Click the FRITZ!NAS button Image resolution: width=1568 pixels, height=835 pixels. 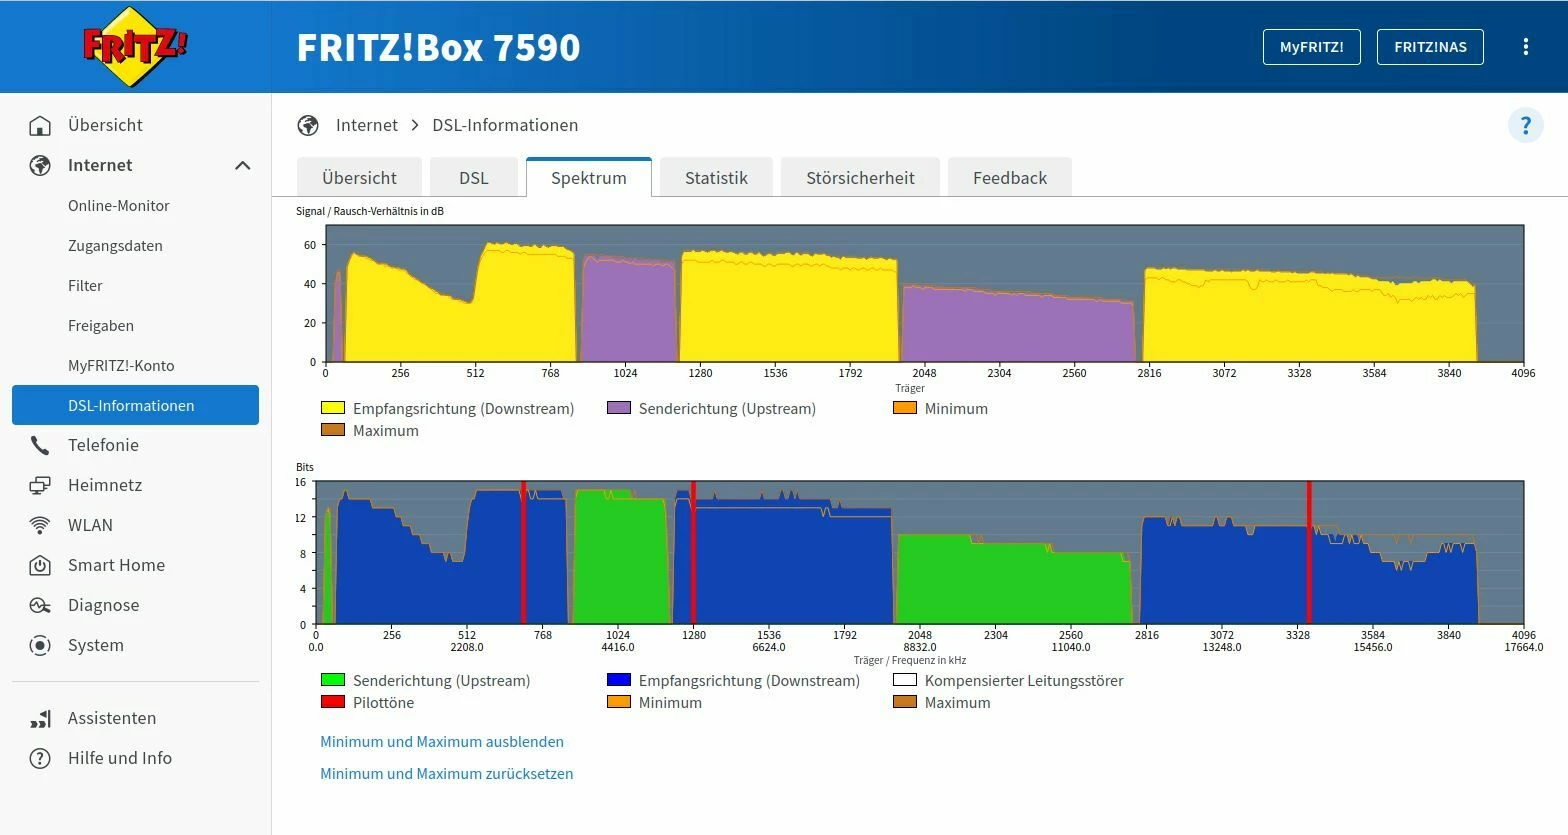pos(1430,47)
